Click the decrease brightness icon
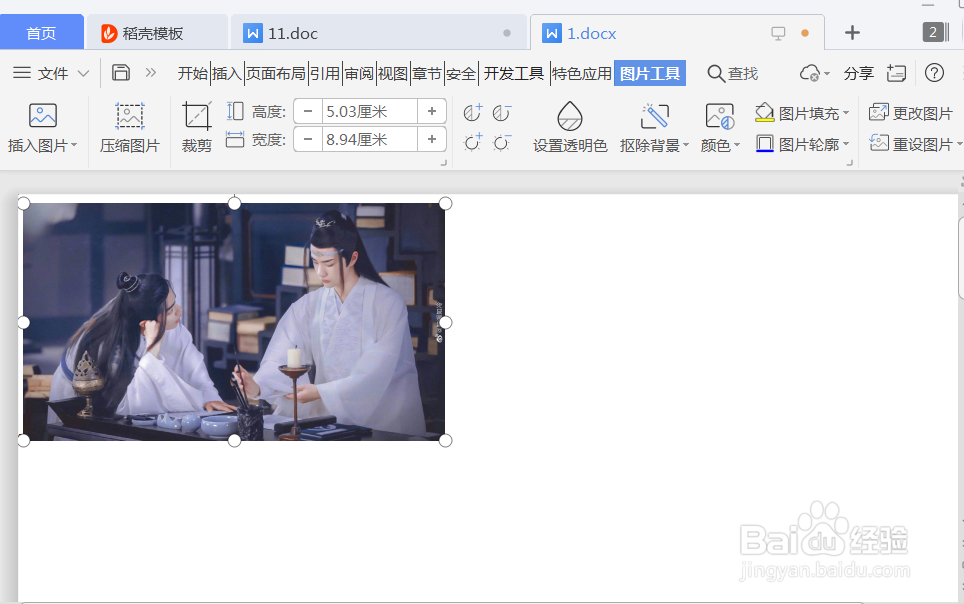Image resolution: width=964 pixels, height=604 pixels. coord(502,143)
